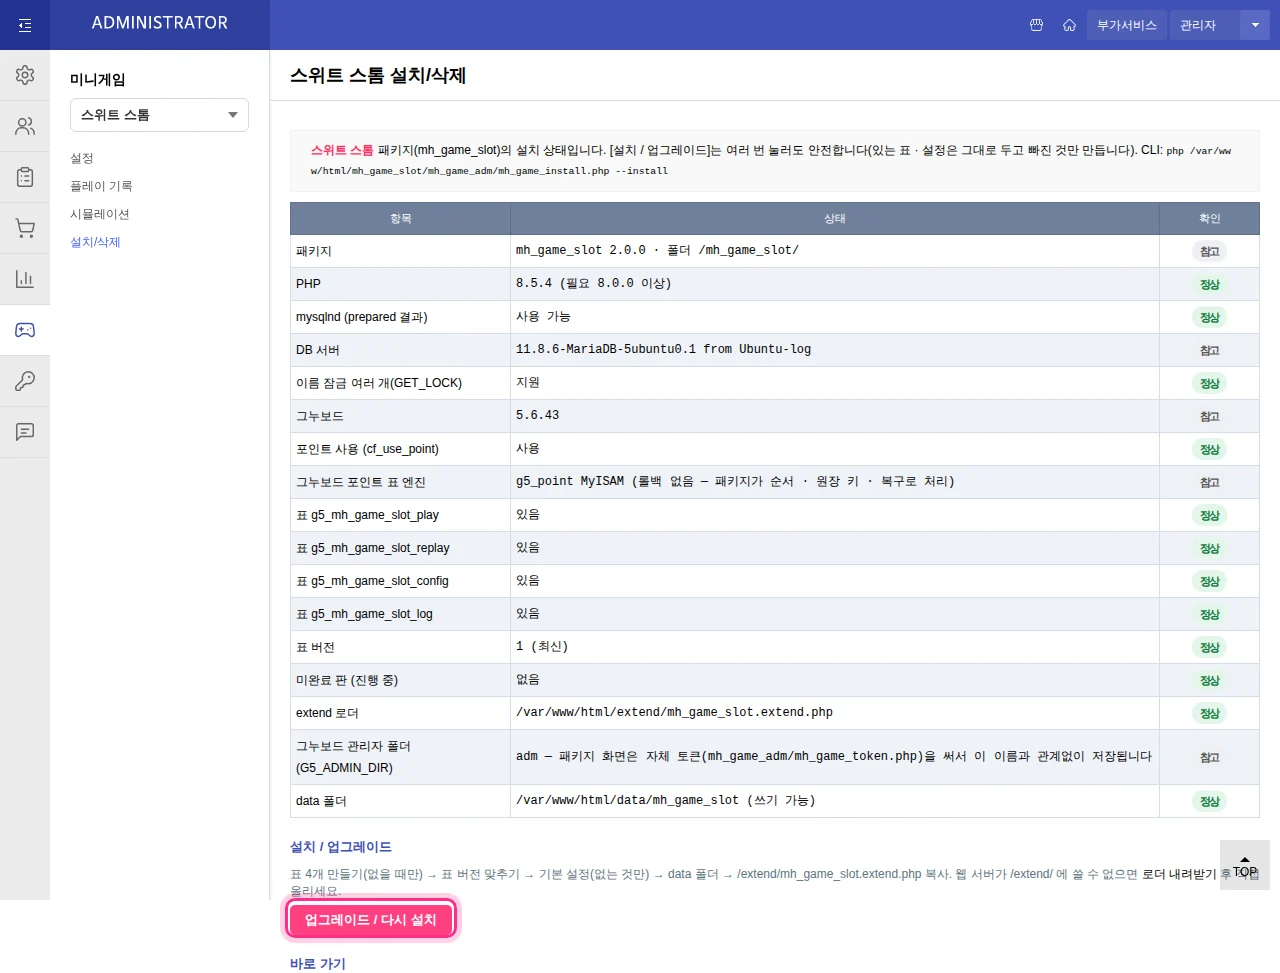This screenshot has width=1280, height=973.
Task: Open the 설치/삭제 menu item
Action: click(x=95, y=242)
